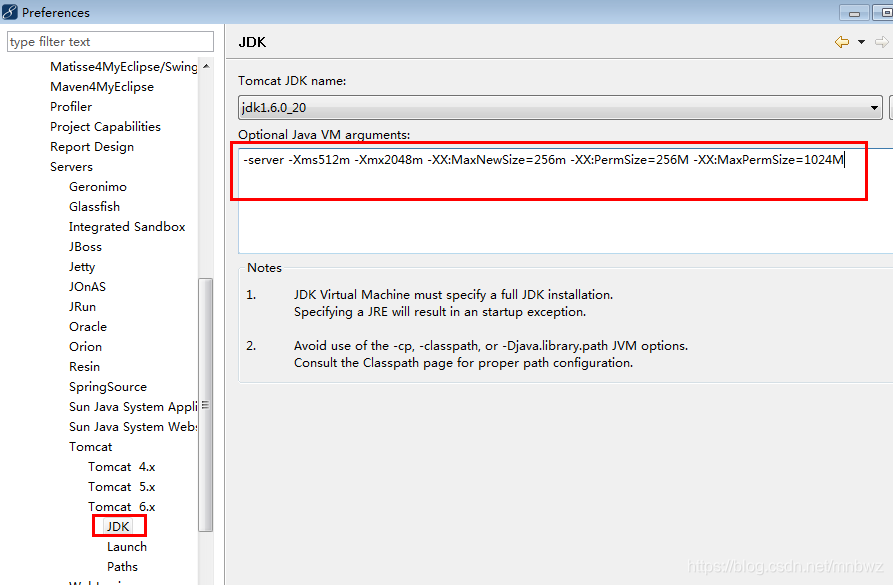Image resolution: width=893 pixels, height=585 pixels.
Task: Select Launch under Tomcat 6.x
Action: point(127,546)
